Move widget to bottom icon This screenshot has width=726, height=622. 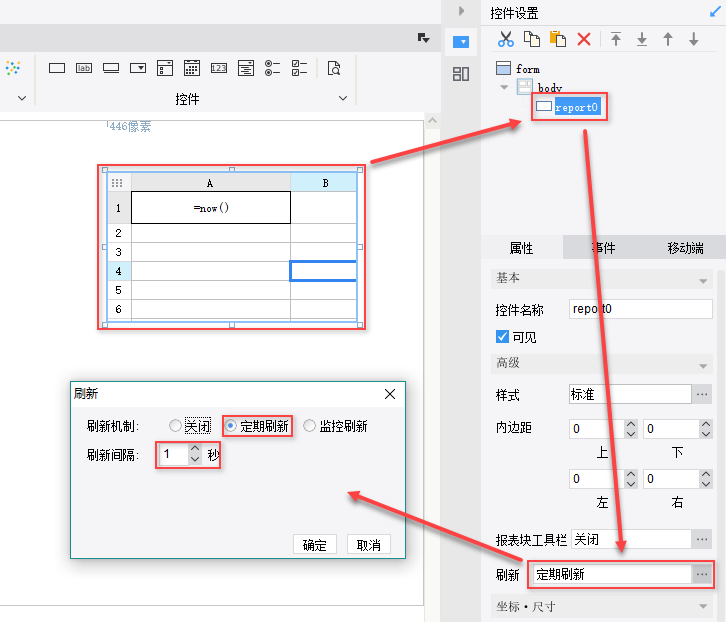coord(642,39)
